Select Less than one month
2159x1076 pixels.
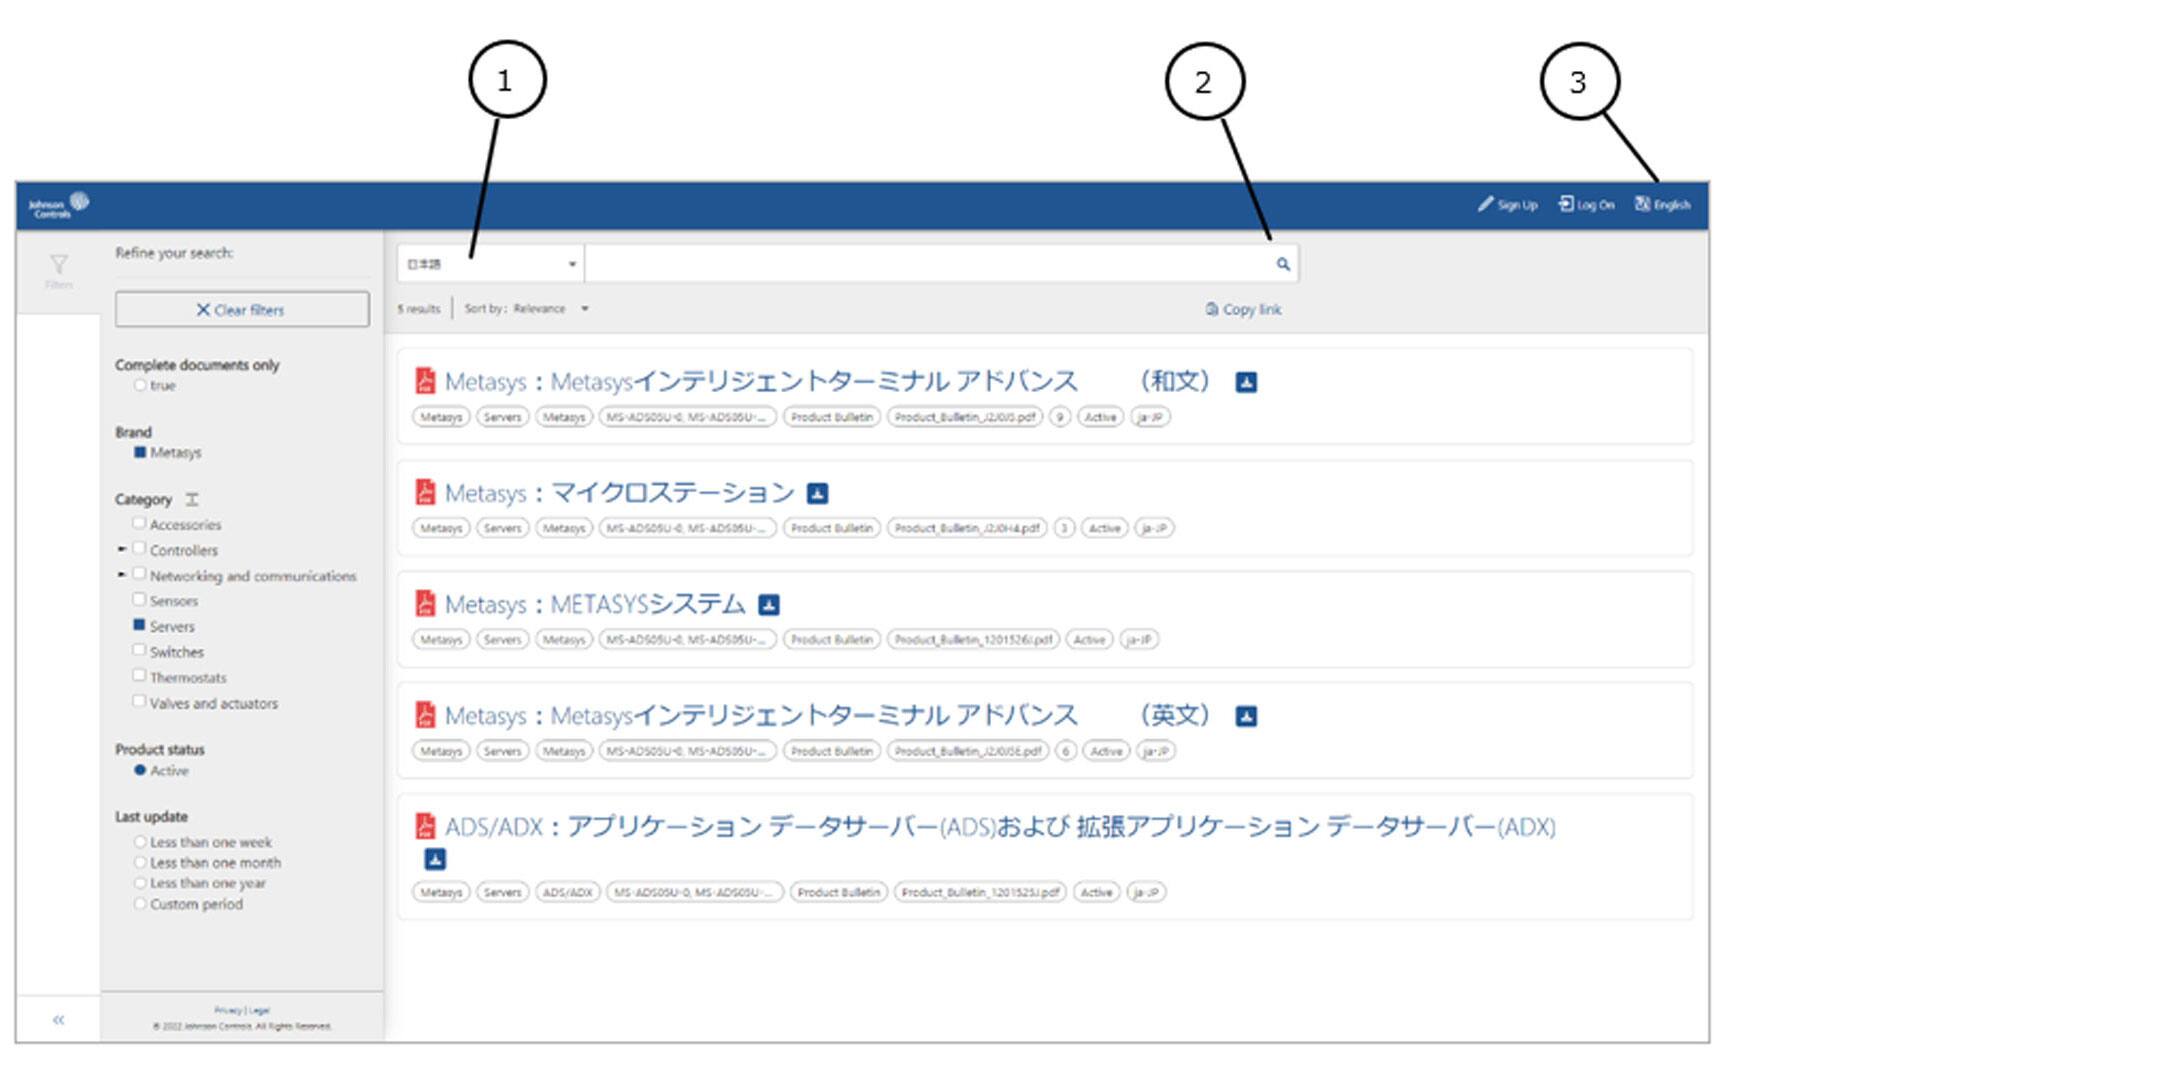(140, 863)
